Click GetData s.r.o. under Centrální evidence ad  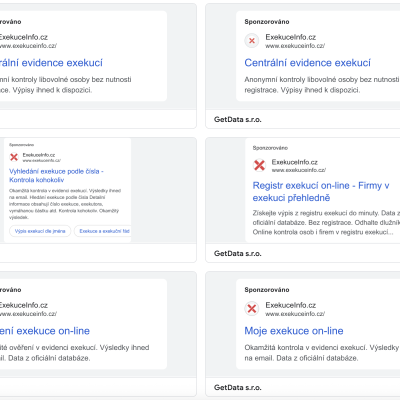(238, 119)
